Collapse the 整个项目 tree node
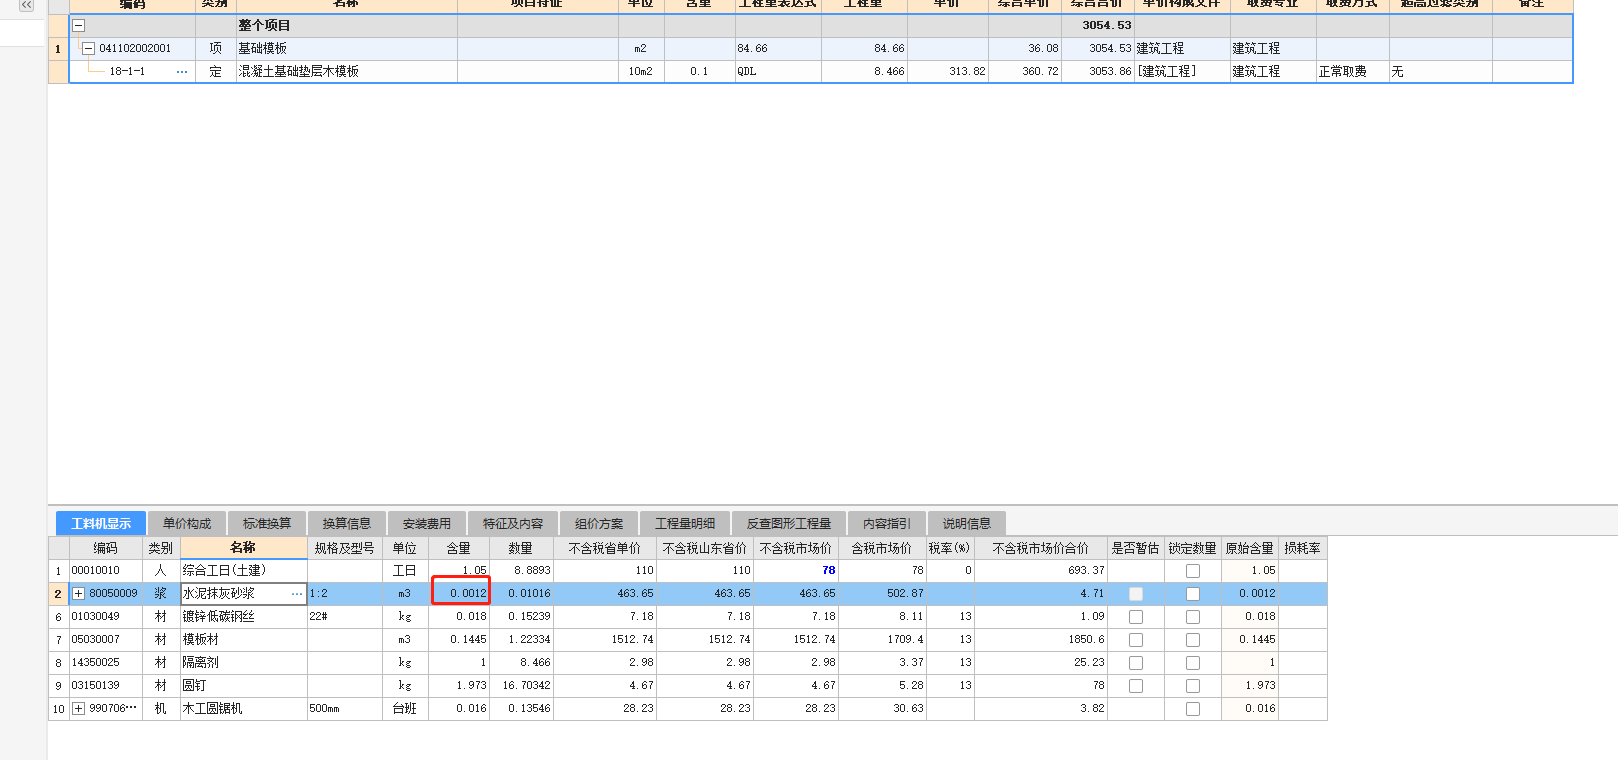The height and width of the screenshot is (760, 1618). (79, 26)
